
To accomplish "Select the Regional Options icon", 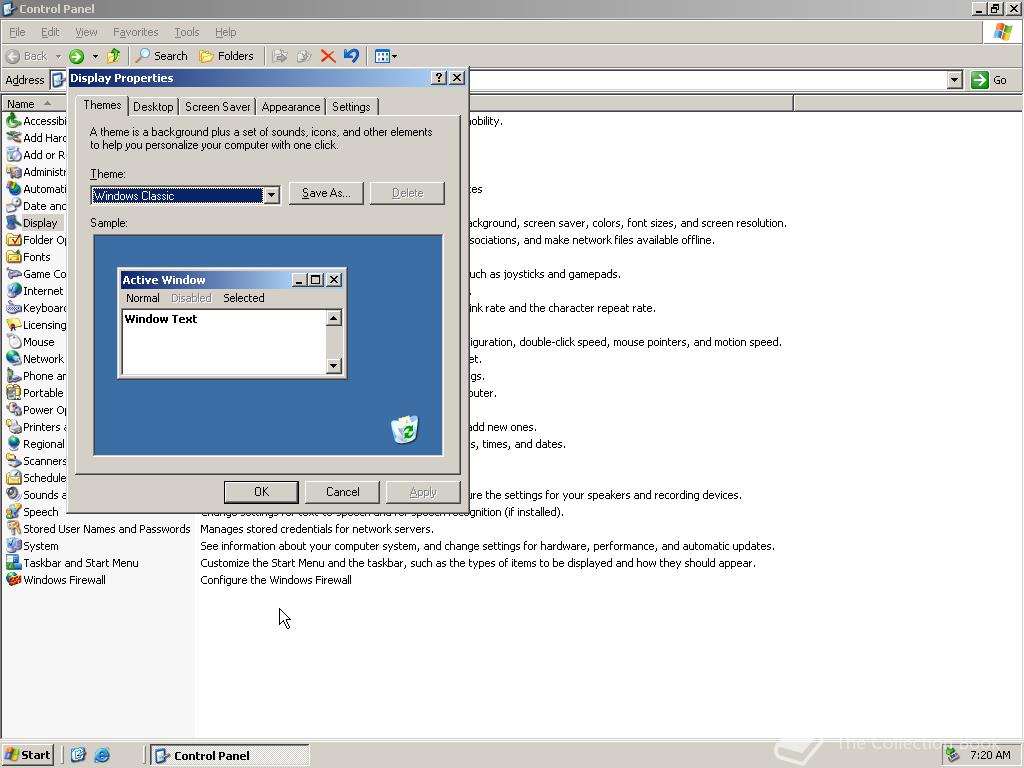I will coord(13,443).
